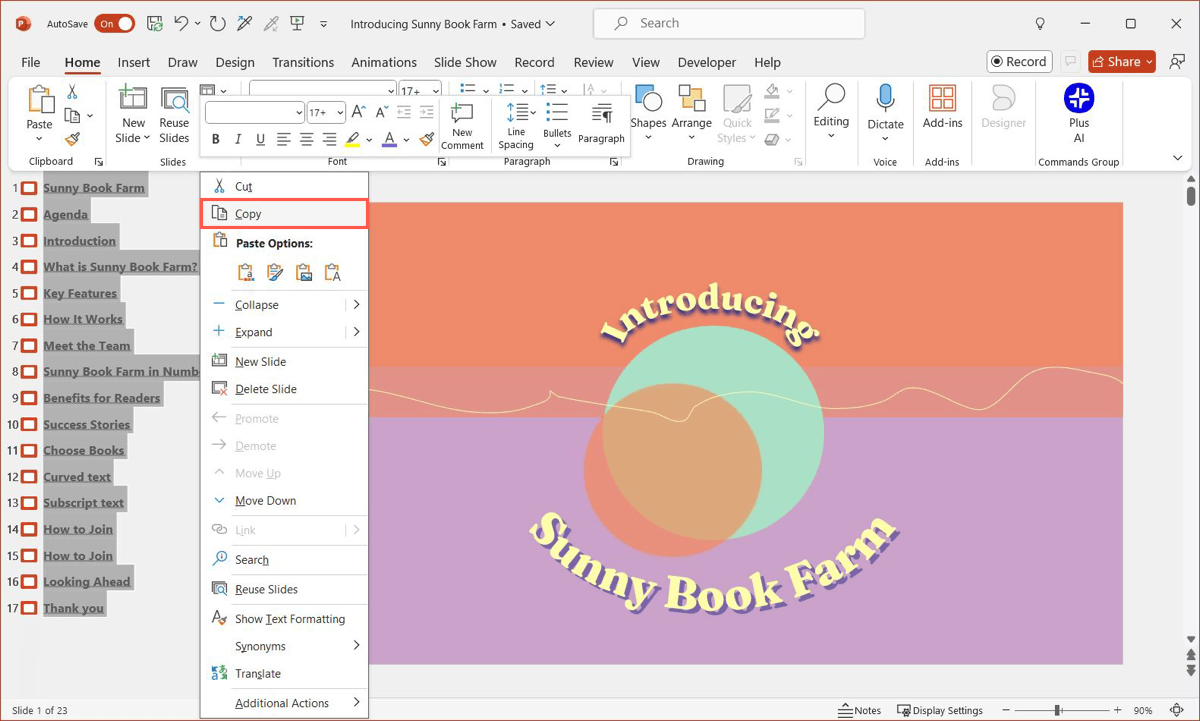The width and height of the screenshot is (1200, 721).
Task: Choose Delete Slide from context menu
Action: pos(285,389)
